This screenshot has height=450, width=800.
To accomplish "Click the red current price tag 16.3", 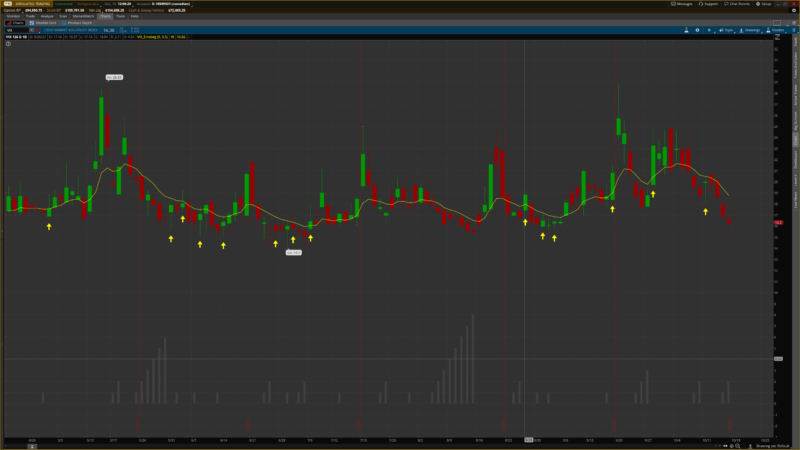I will [x=778, y=222].
